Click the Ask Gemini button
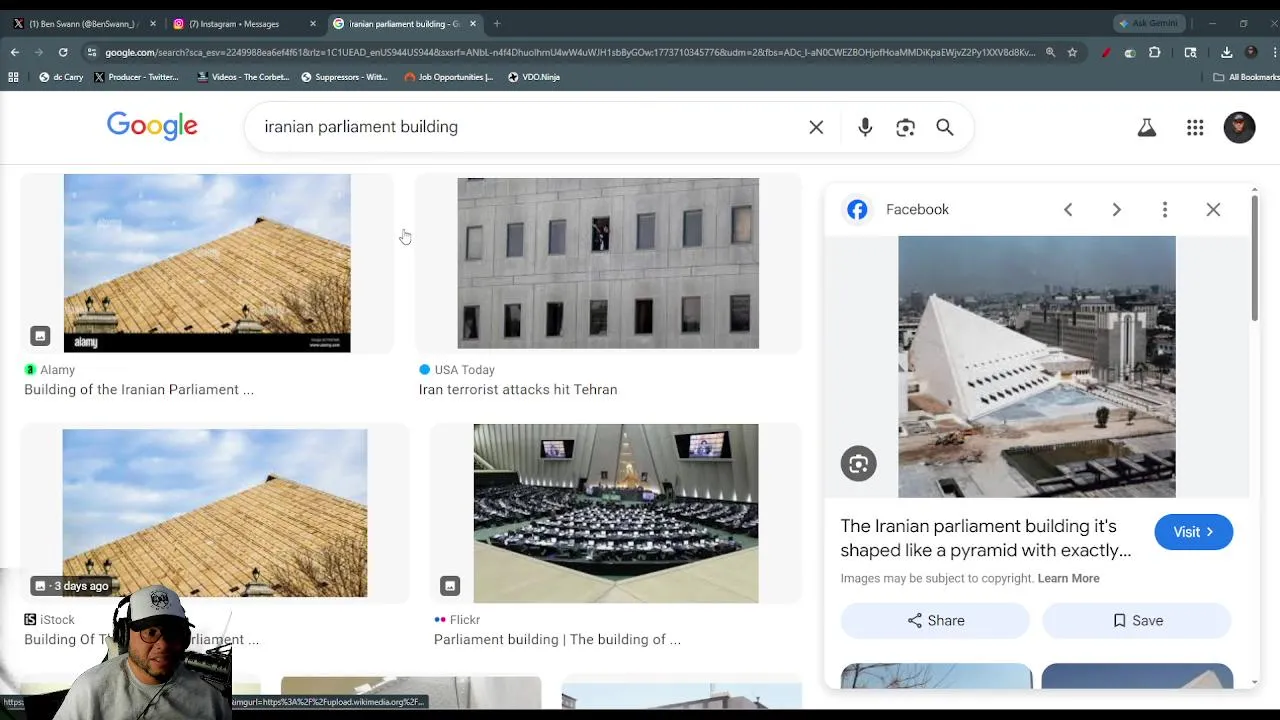This screenshot has height=720, width=1280. pyautogui.click(x=1149, y=23)
